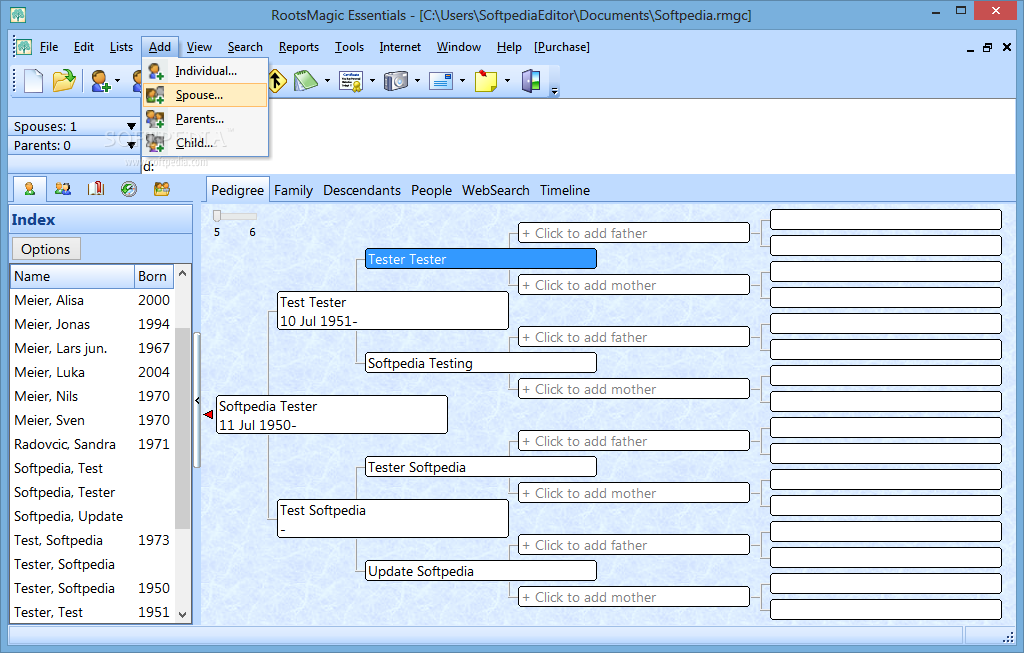
Task: Open the Reports menu
Action: tap(299, 47)
